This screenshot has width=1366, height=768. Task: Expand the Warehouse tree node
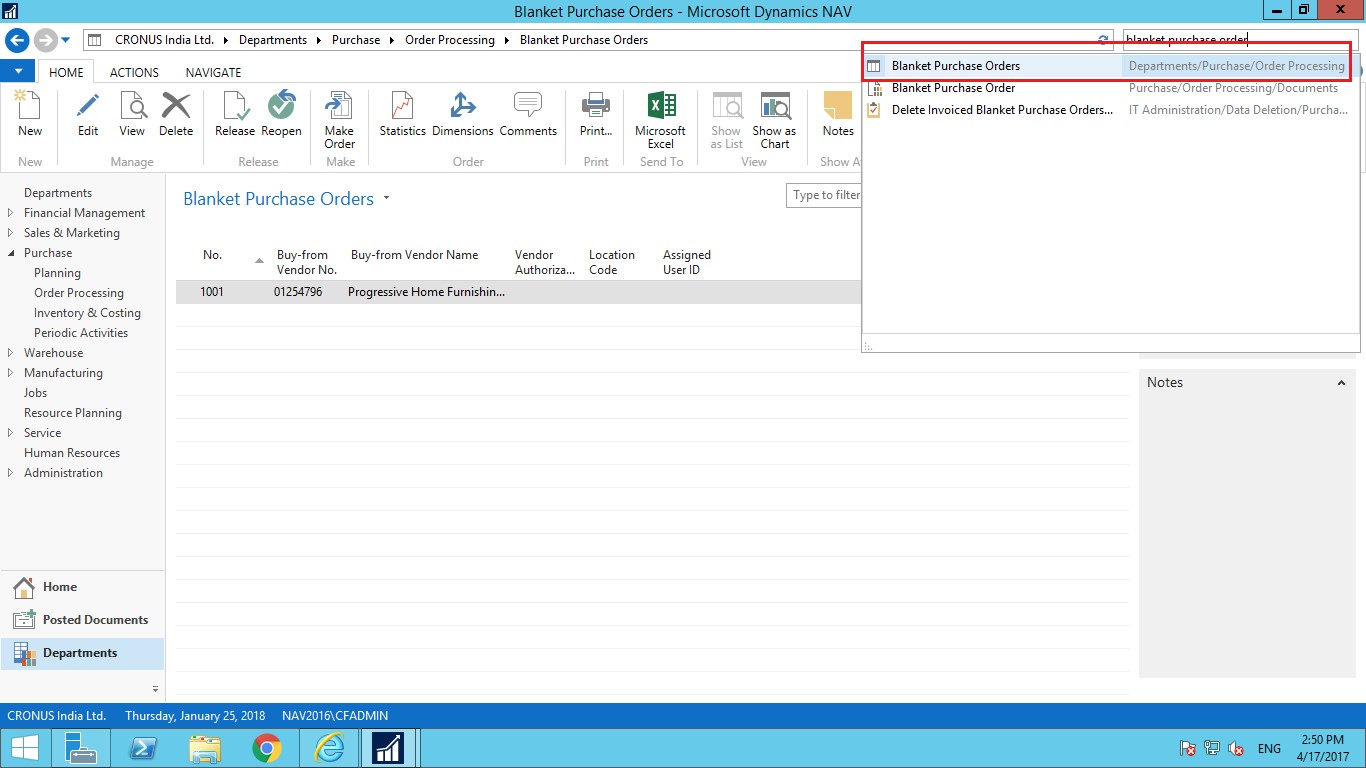10,353
